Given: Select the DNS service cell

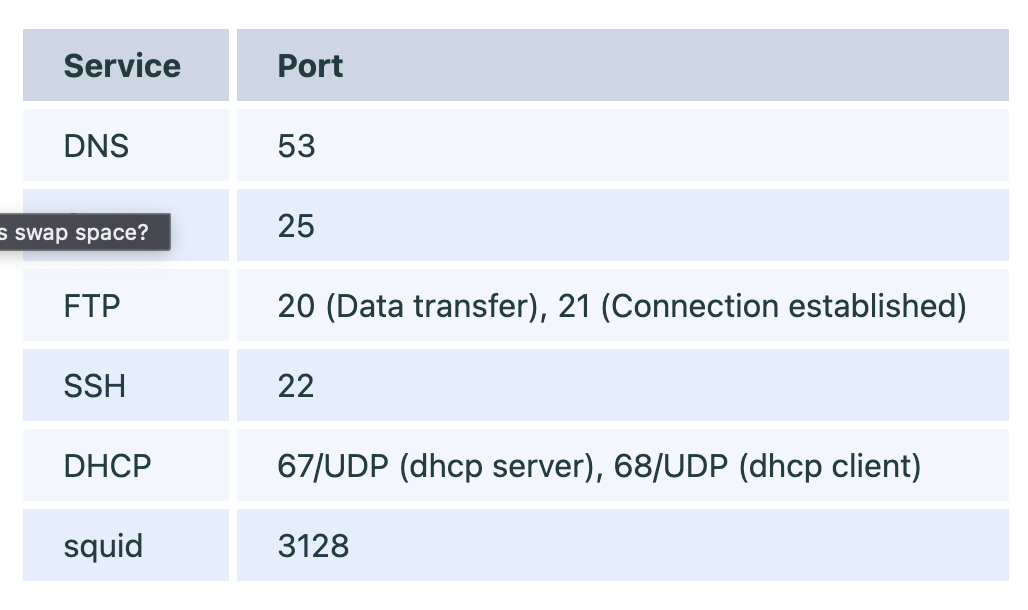Looking at the screenshot, I should [126, 145].
